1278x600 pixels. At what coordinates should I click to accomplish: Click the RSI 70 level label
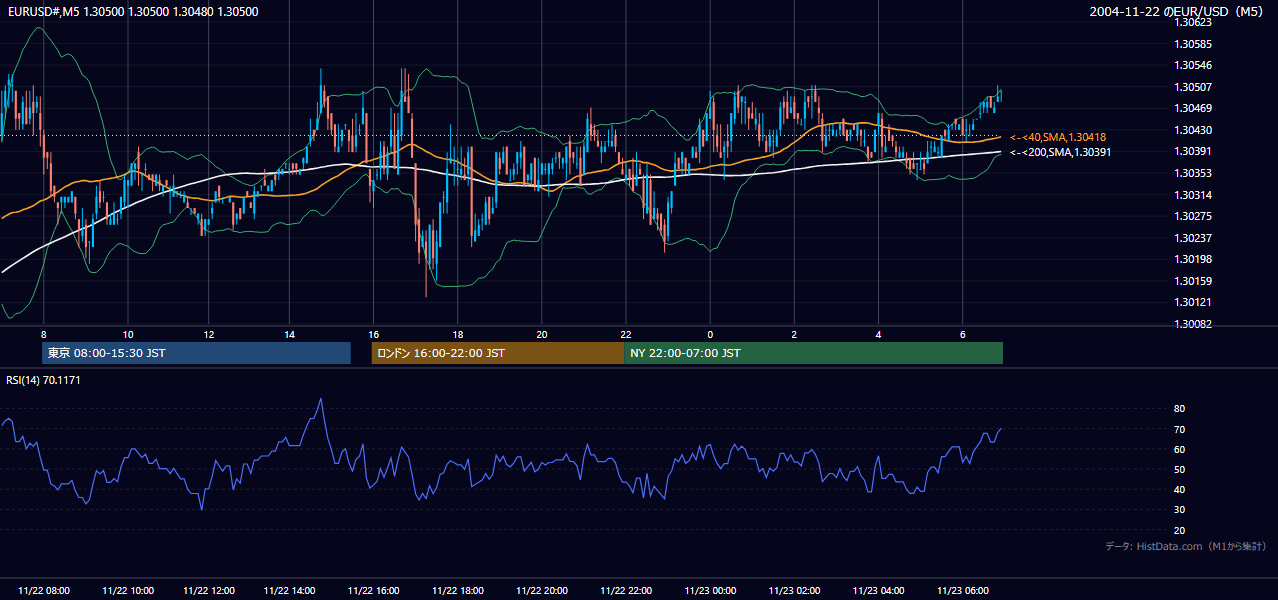tap(1179, 429)
